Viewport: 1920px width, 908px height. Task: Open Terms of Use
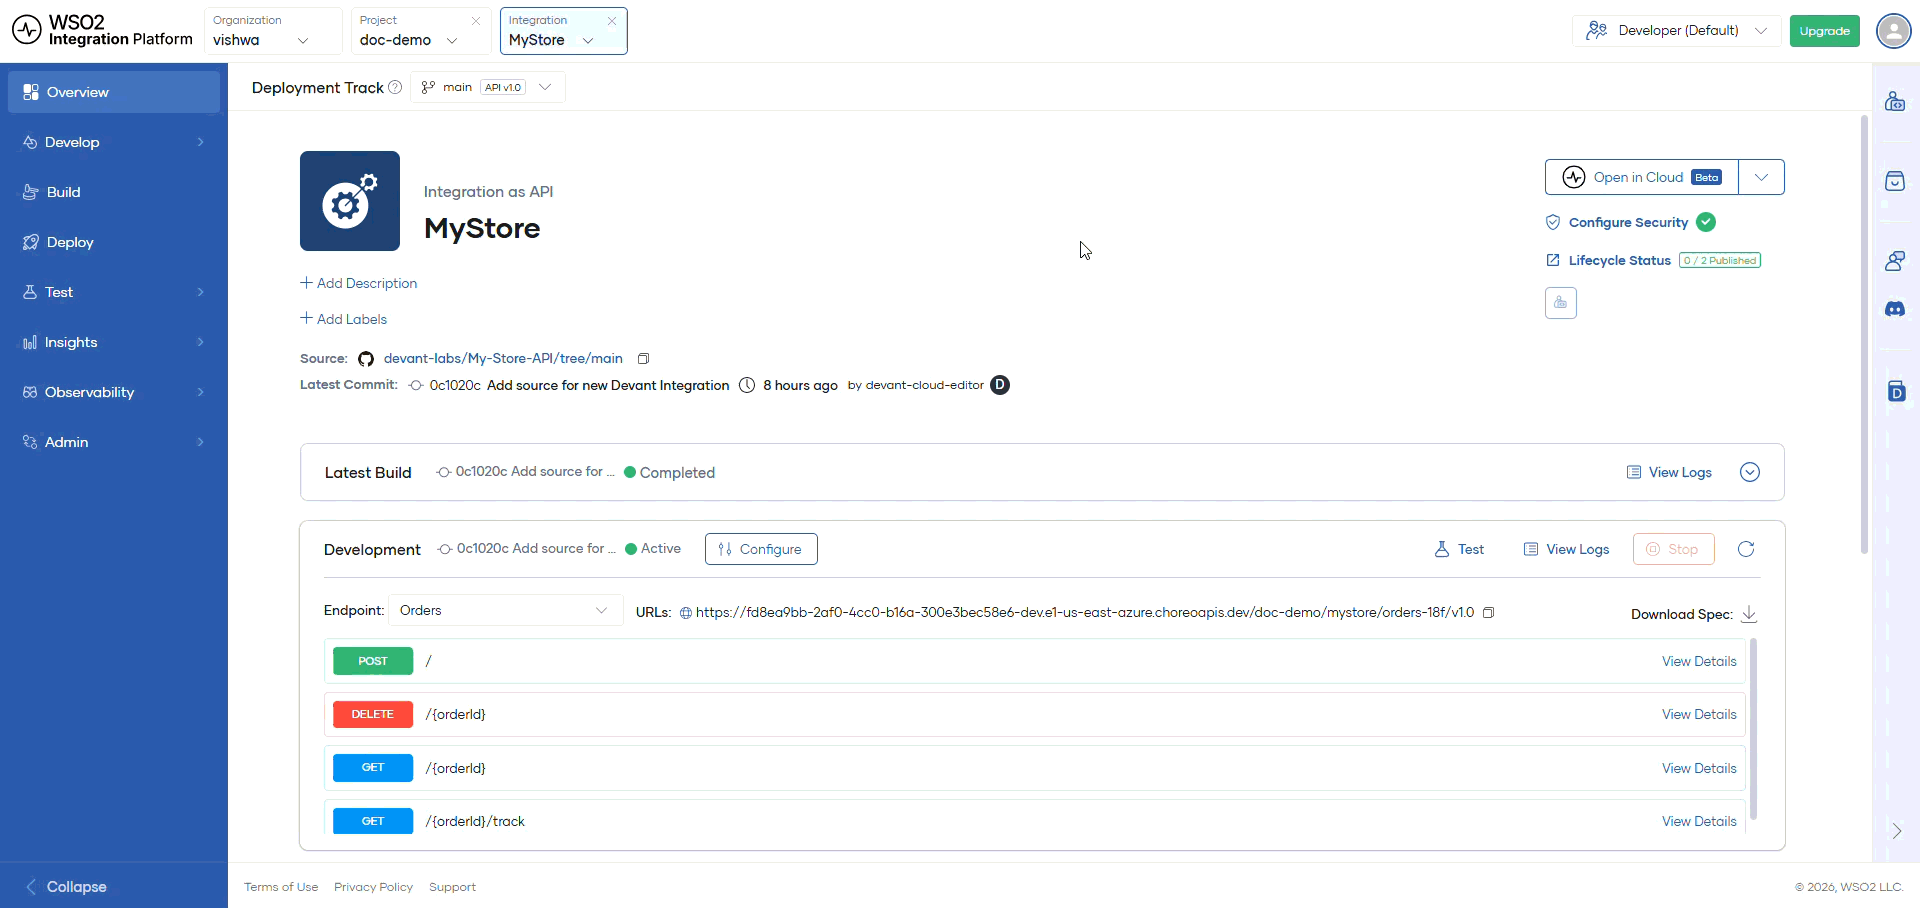[281, 887]
